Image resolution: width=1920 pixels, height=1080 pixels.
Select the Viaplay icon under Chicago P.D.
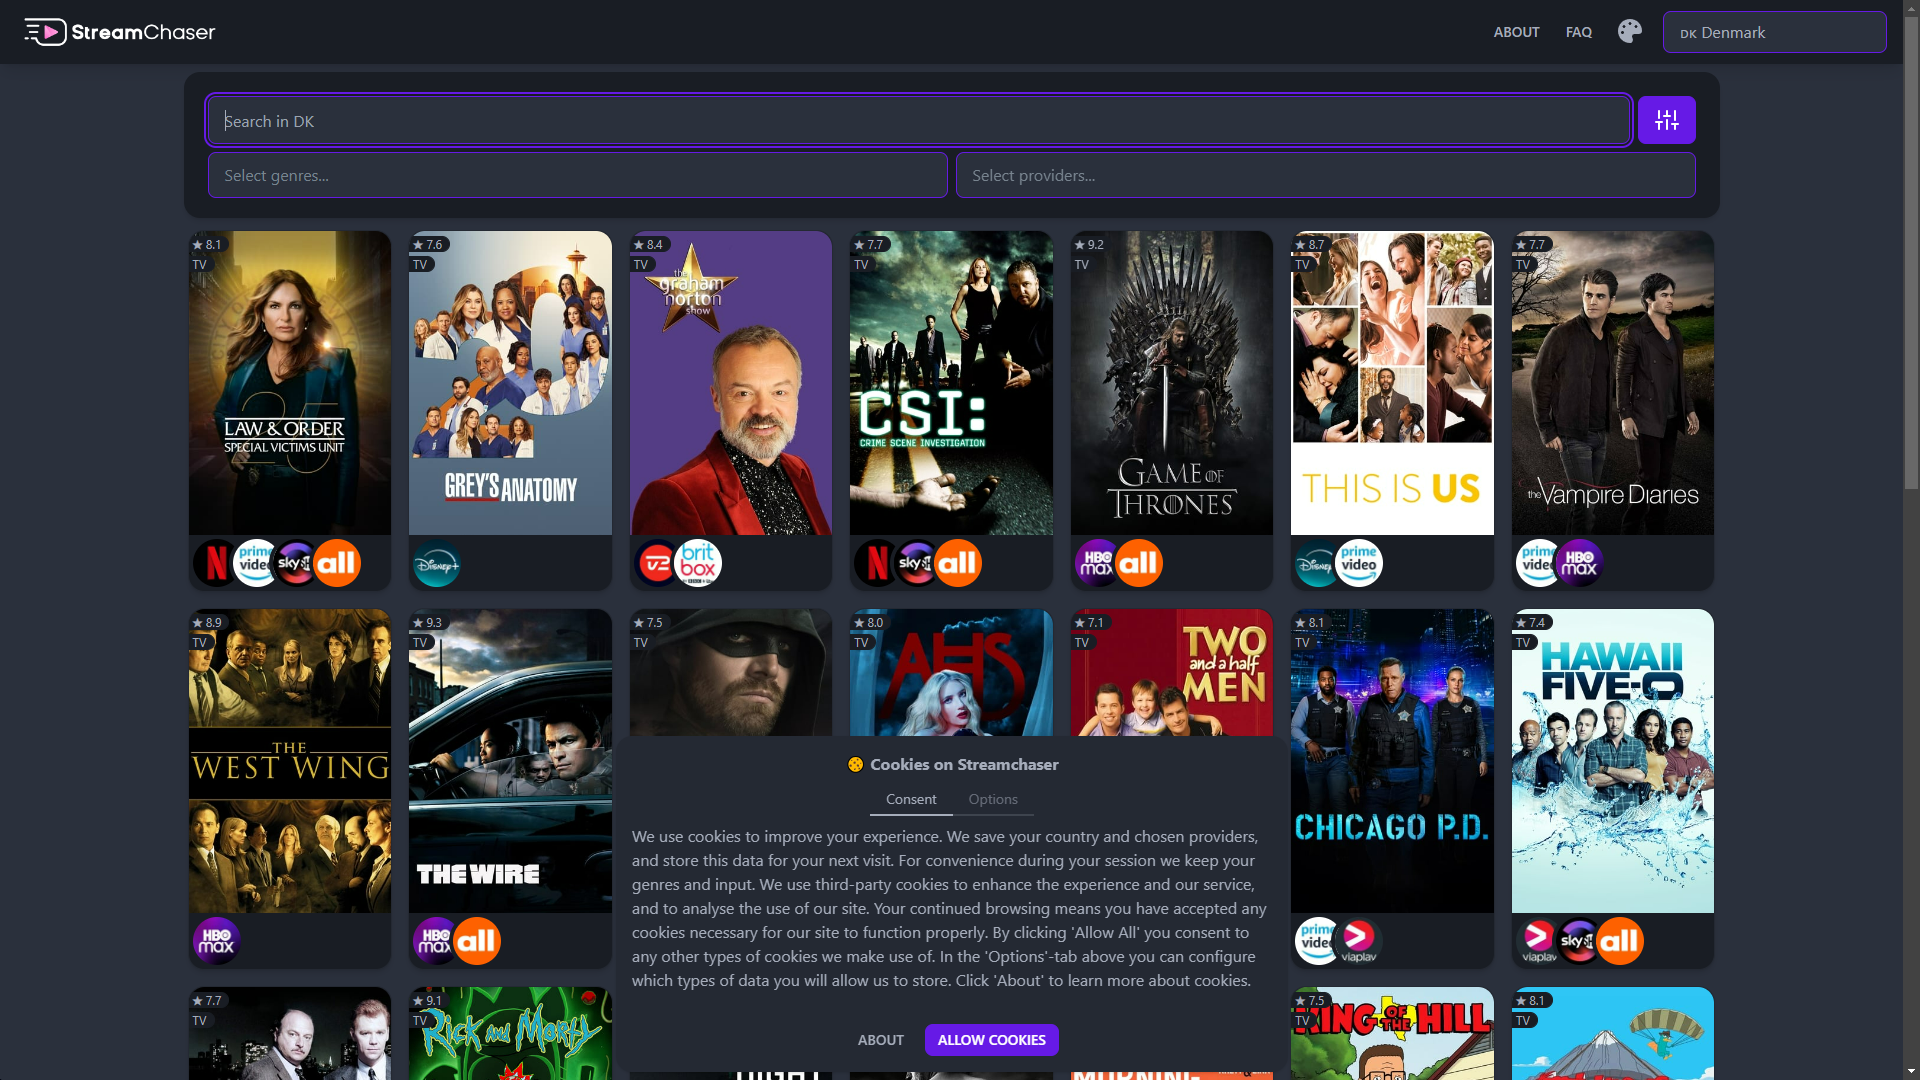click(x=1358, y=940)
